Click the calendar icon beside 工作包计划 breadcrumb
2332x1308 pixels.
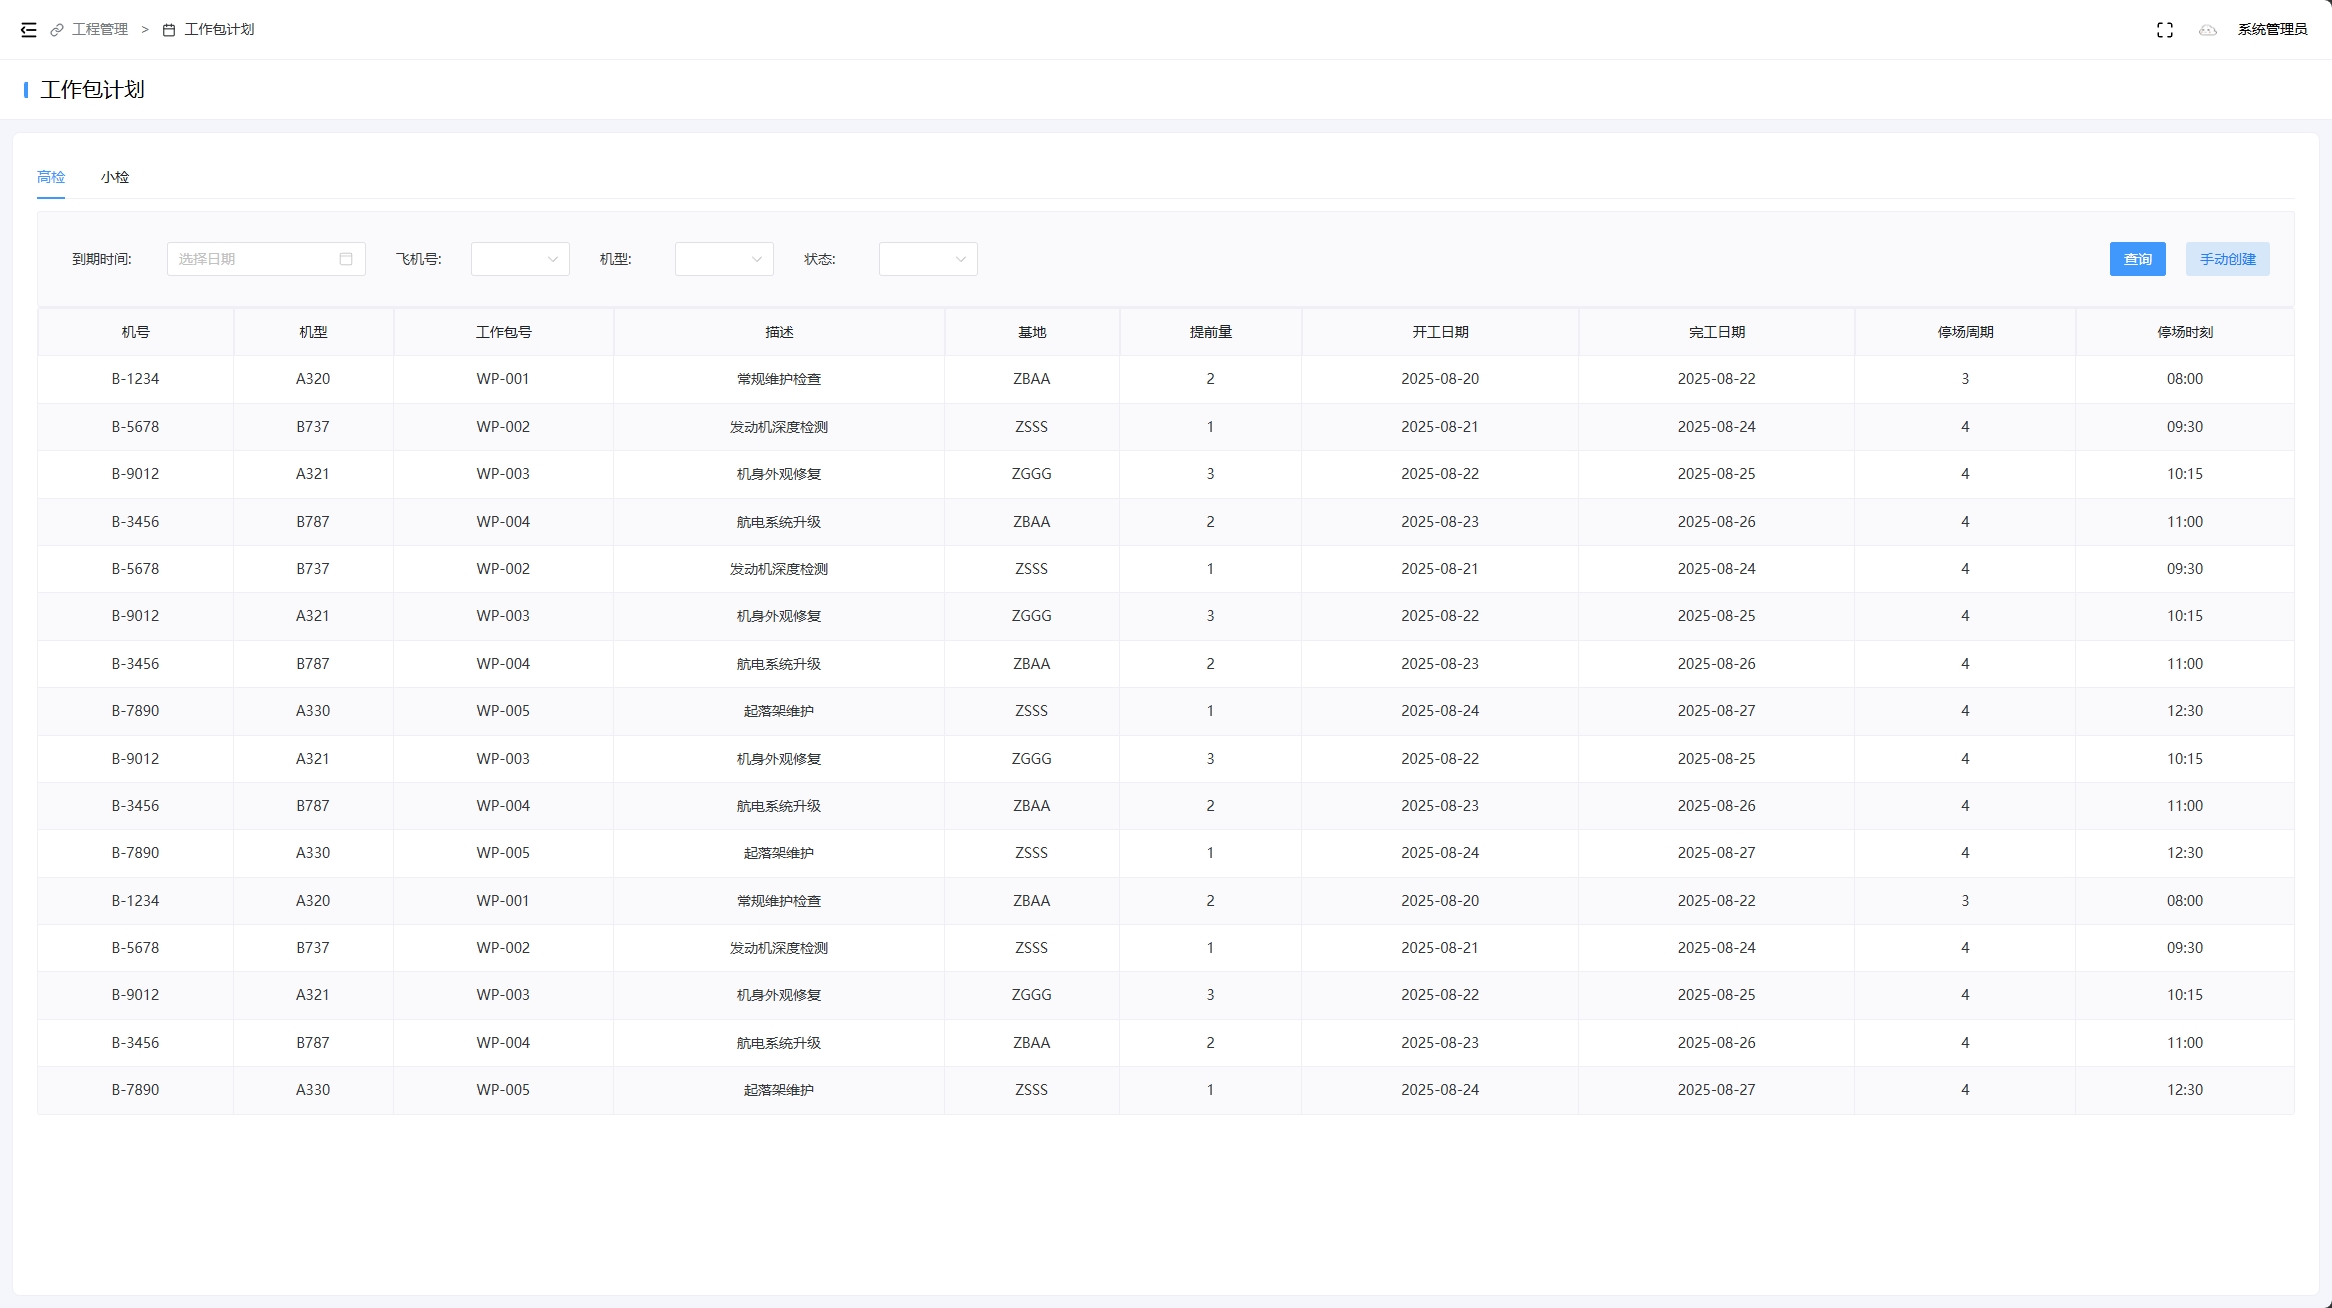pos(169,30)
